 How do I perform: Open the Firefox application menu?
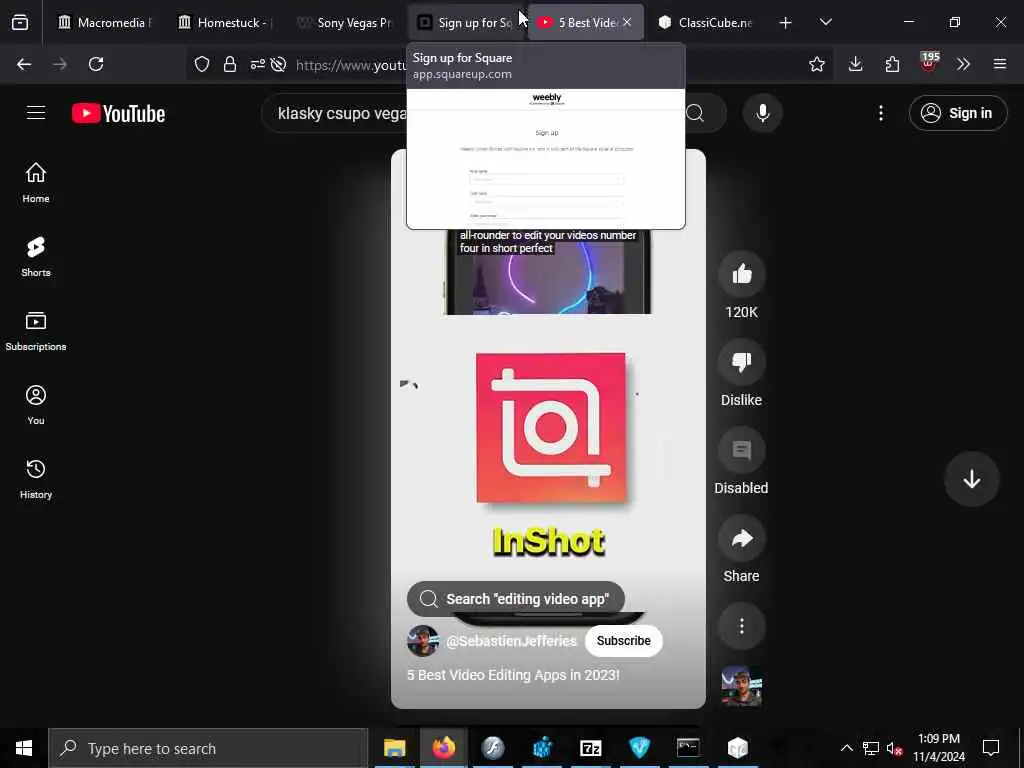(1000, 64)
